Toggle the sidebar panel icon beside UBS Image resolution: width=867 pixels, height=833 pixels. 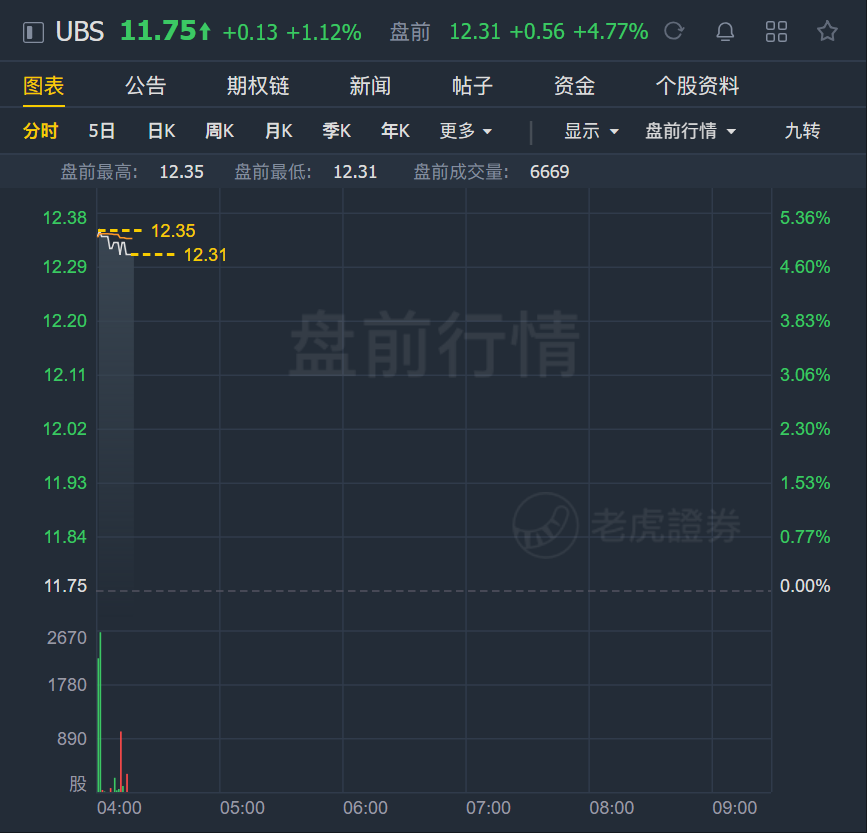click(x=33, y=32)
